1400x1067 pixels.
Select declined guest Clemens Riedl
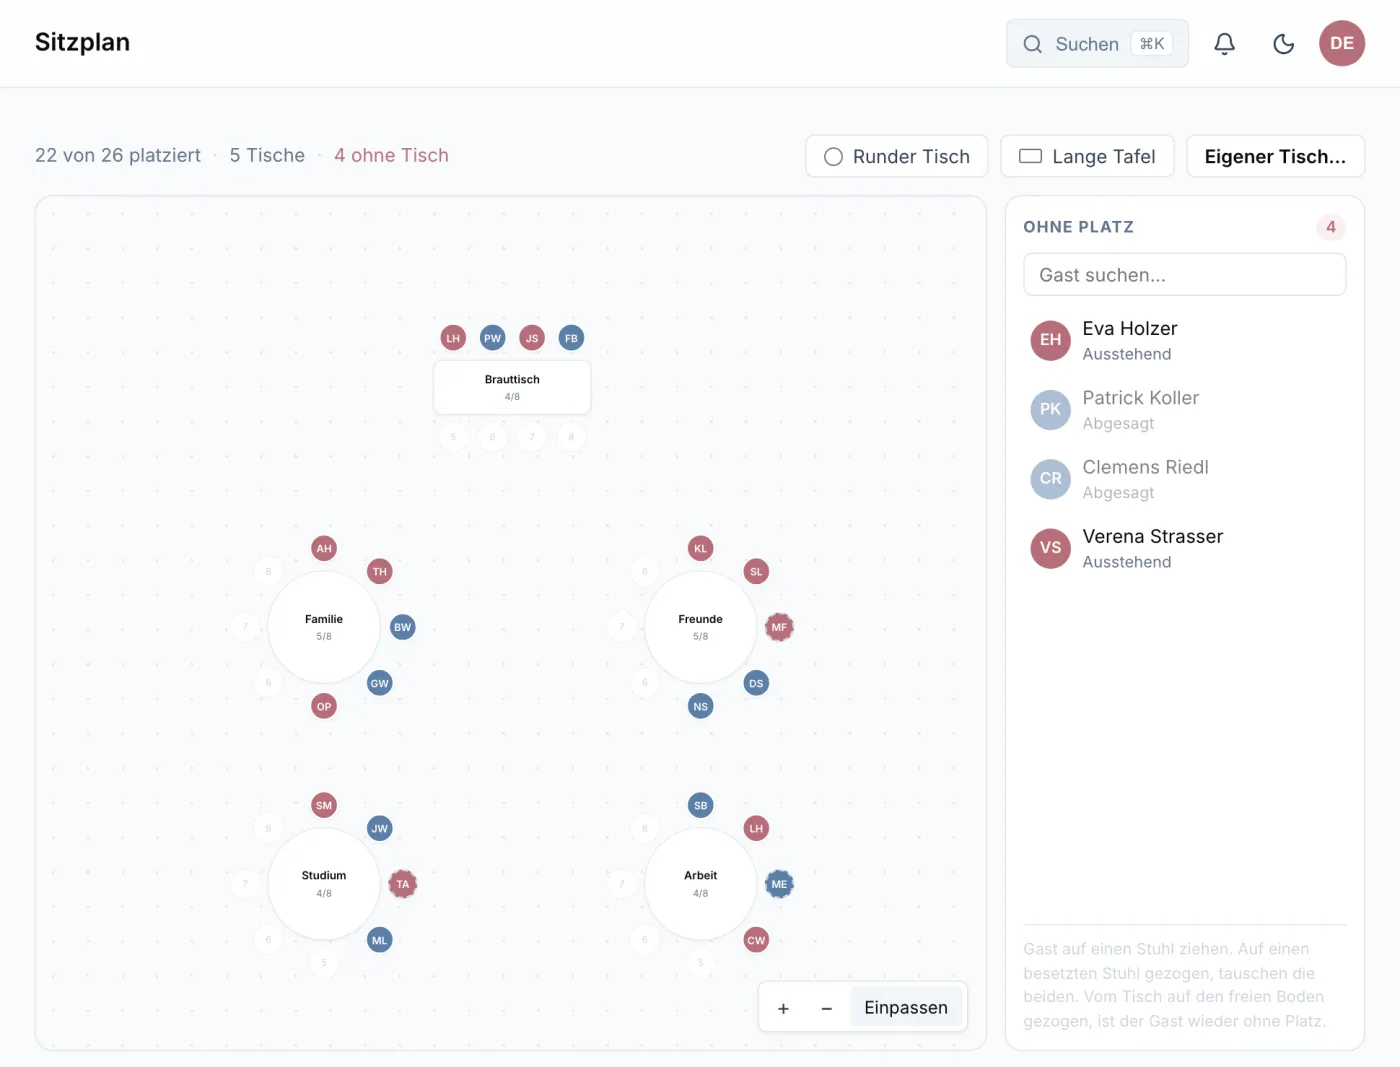[x=1185, y=479]
